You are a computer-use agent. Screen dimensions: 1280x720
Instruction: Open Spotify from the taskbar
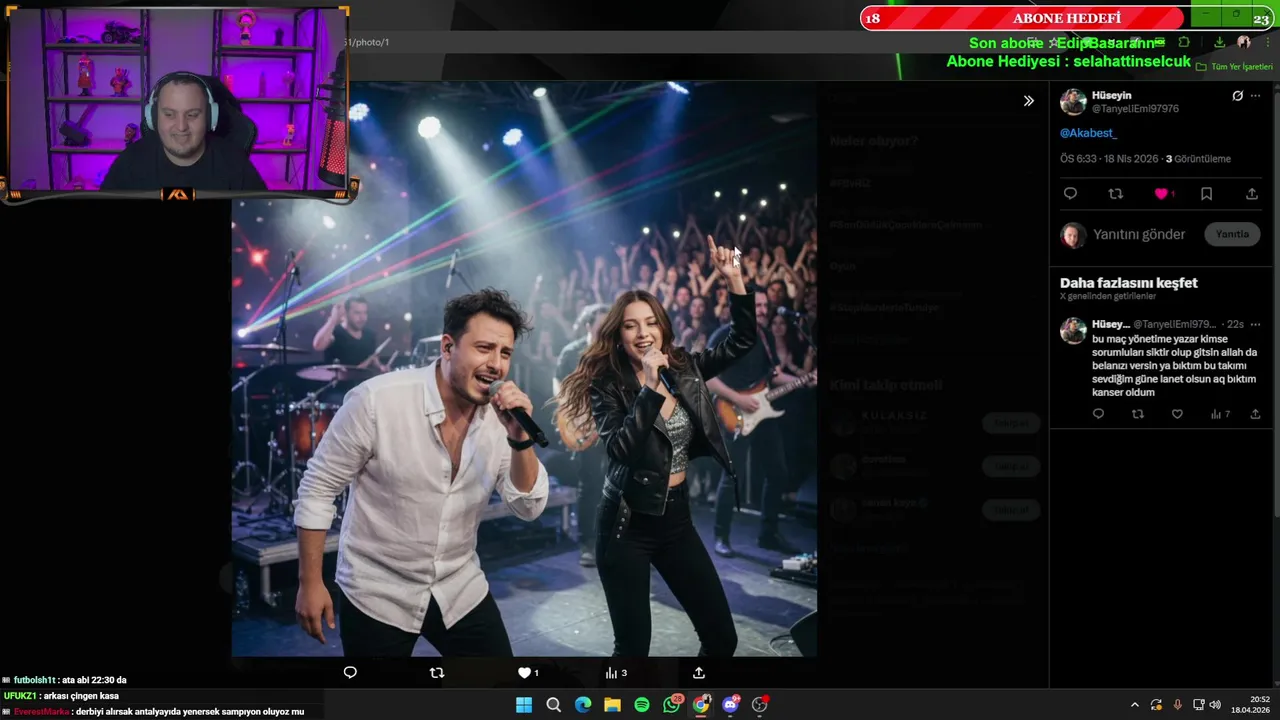point(642,705)
